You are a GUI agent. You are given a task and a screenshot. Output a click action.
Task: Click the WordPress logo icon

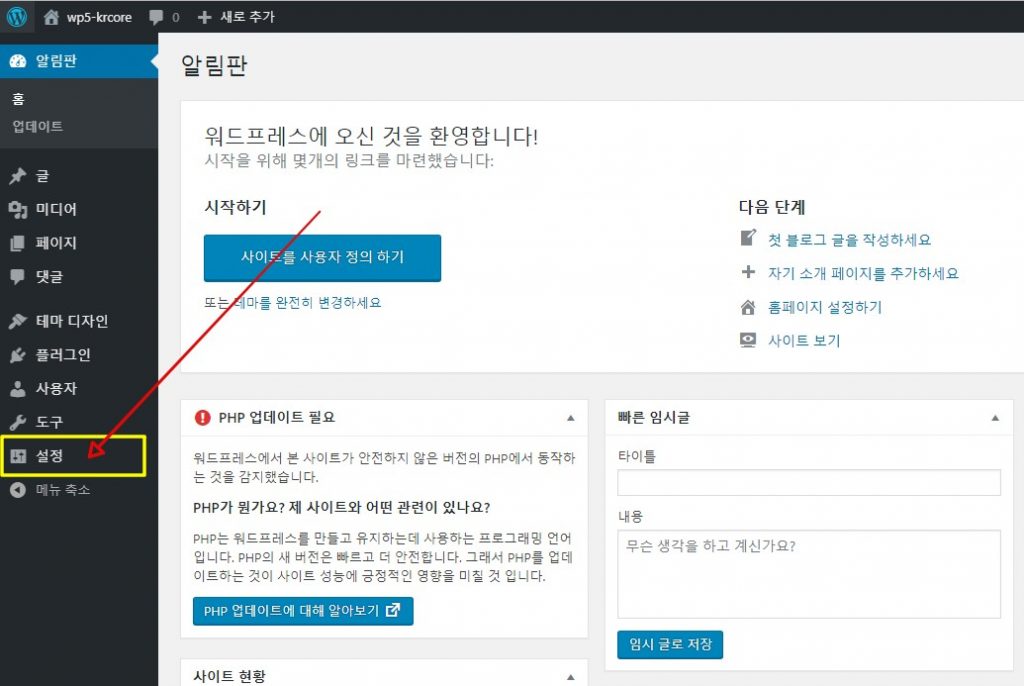click(x=17, y=16)
